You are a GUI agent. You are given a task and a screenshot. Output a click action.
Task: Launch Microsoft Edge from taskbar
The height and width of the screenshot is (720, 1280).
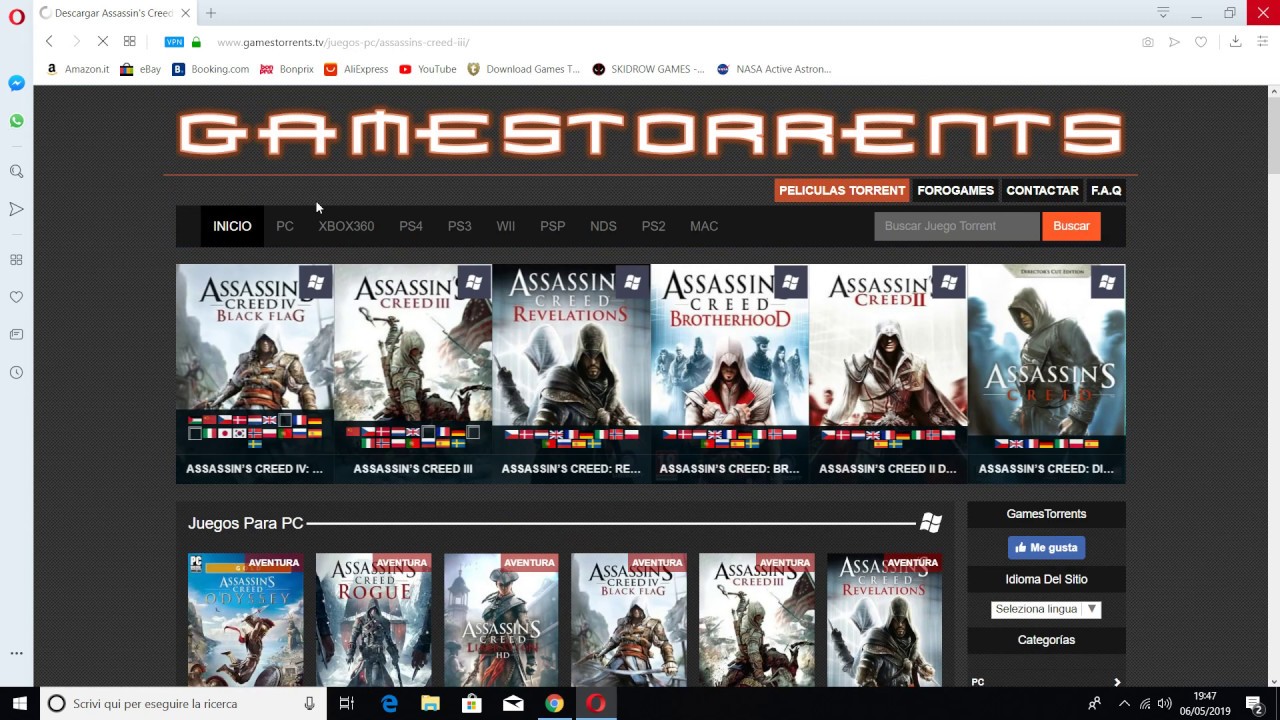click(389, 704)
